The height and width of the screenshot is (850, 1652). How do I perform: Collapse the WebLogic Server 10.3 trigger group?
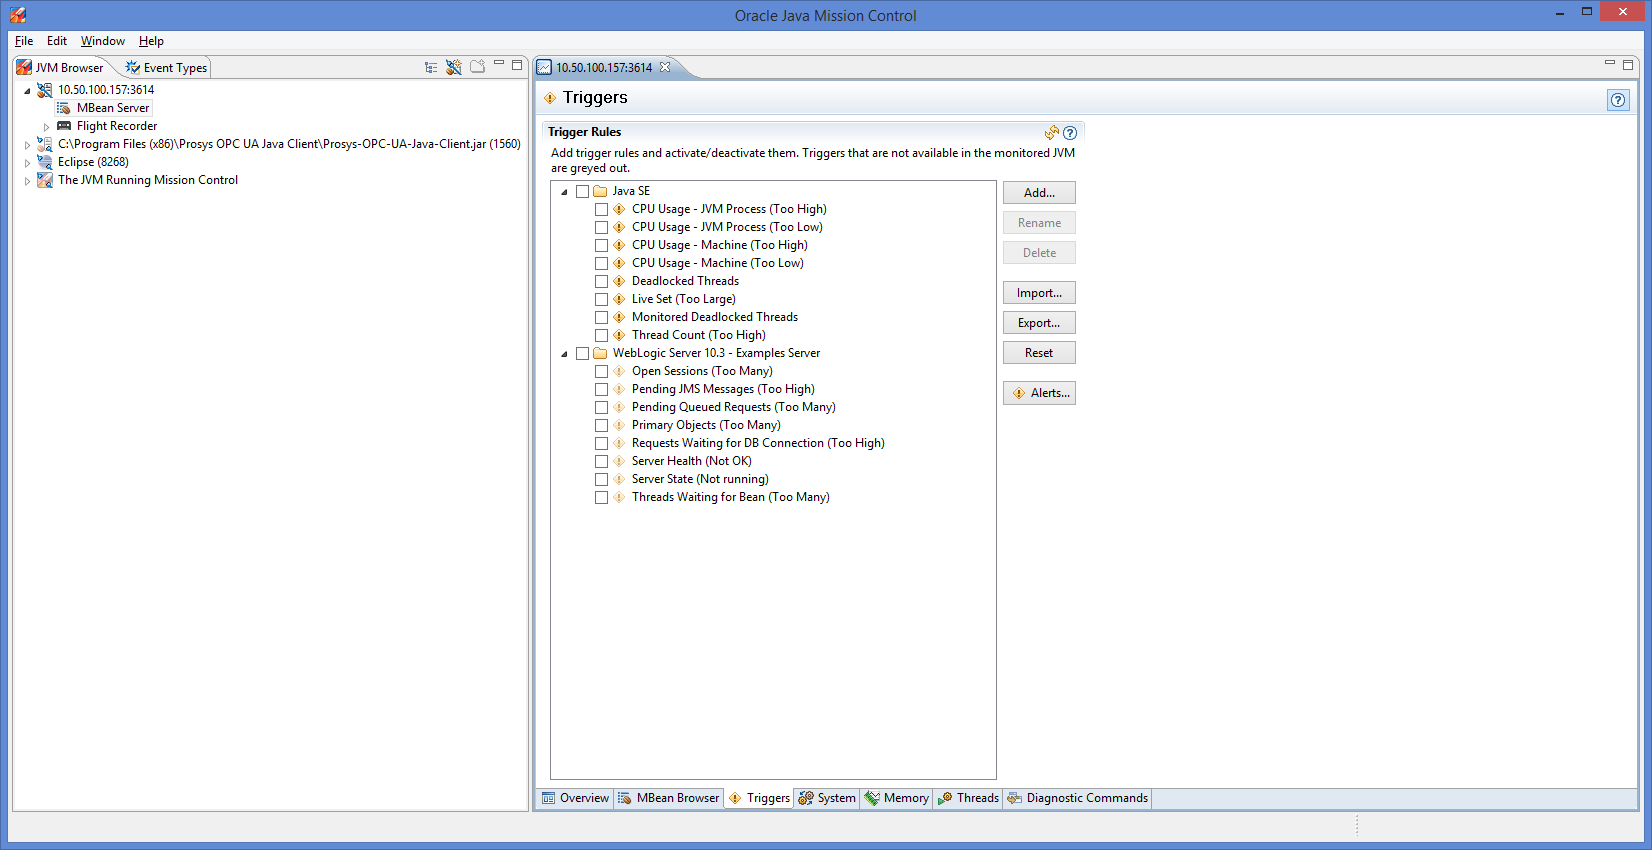click(564, 354)
